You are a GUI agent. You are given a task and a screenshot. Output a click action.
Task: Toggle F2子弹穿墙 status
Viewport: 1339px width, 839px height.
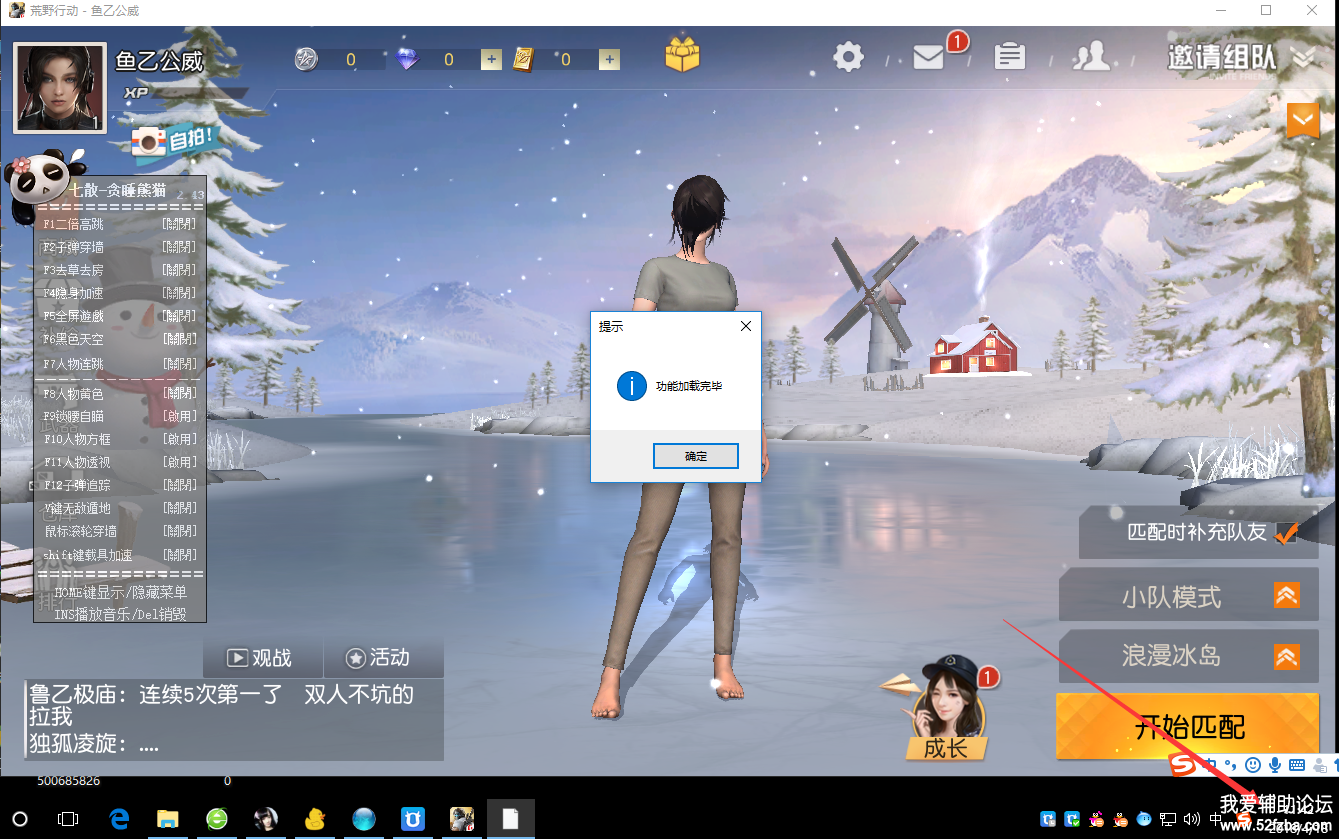[x=180, y=247]
